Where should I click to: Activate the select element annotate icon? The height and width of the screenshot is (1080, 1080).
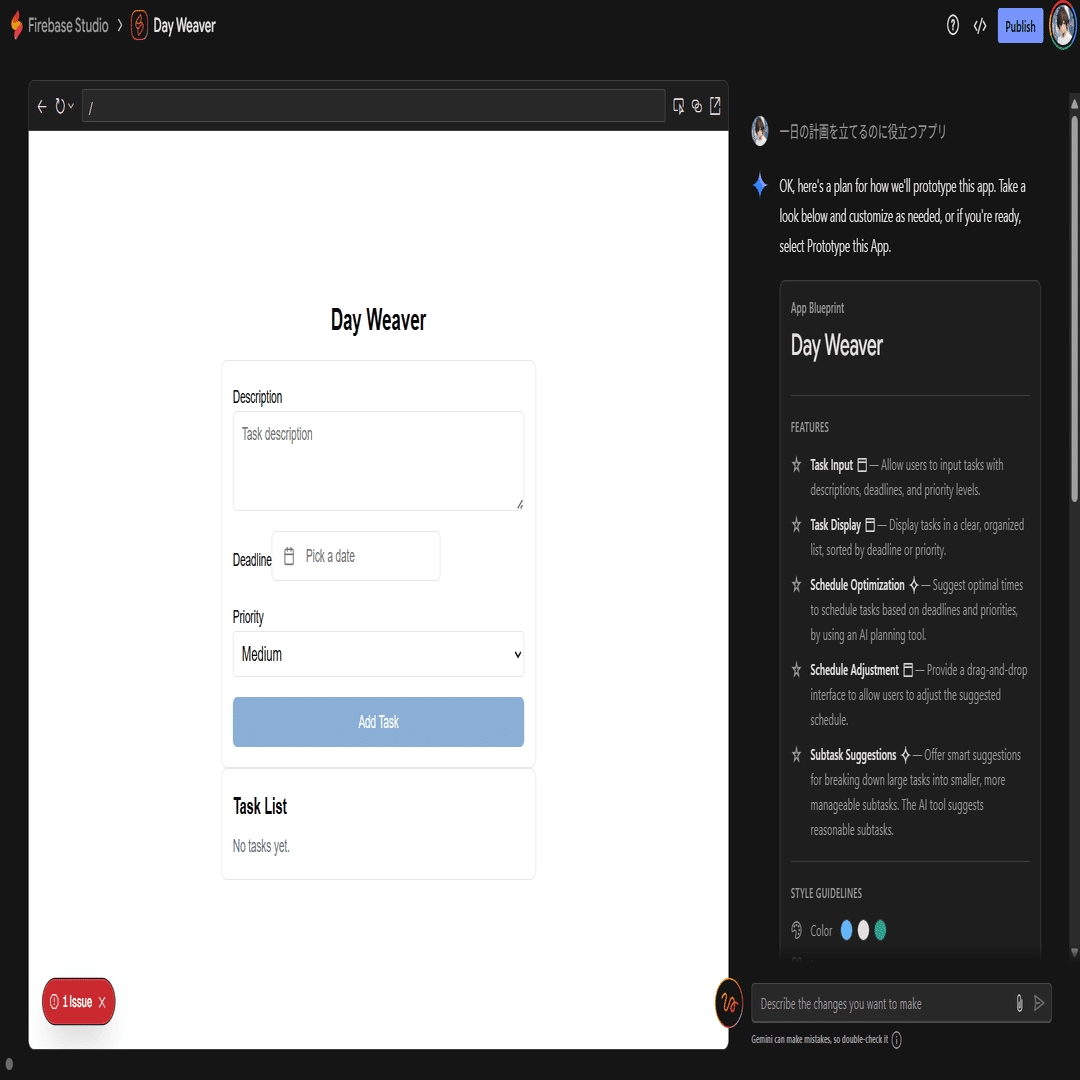(678, 106)
